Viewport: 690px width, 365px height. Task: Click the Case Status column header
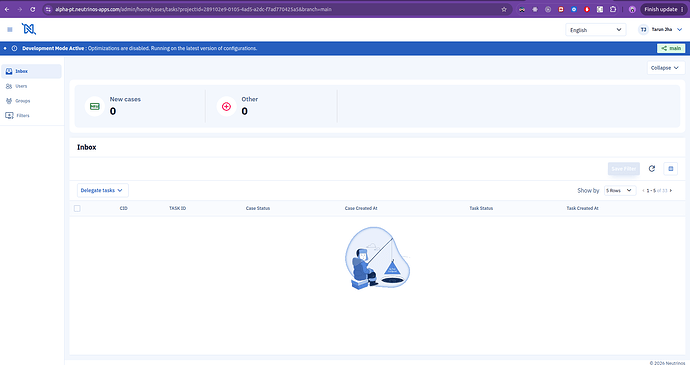(258, 208)
